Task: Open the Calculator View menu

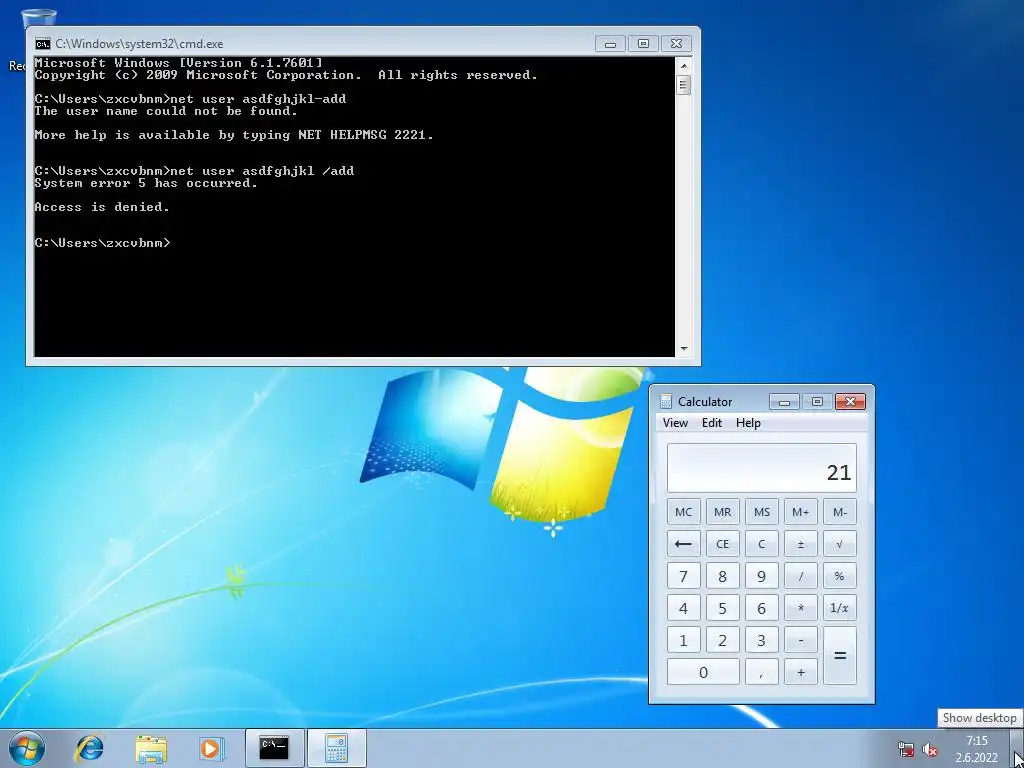Action: click(675, 423)
